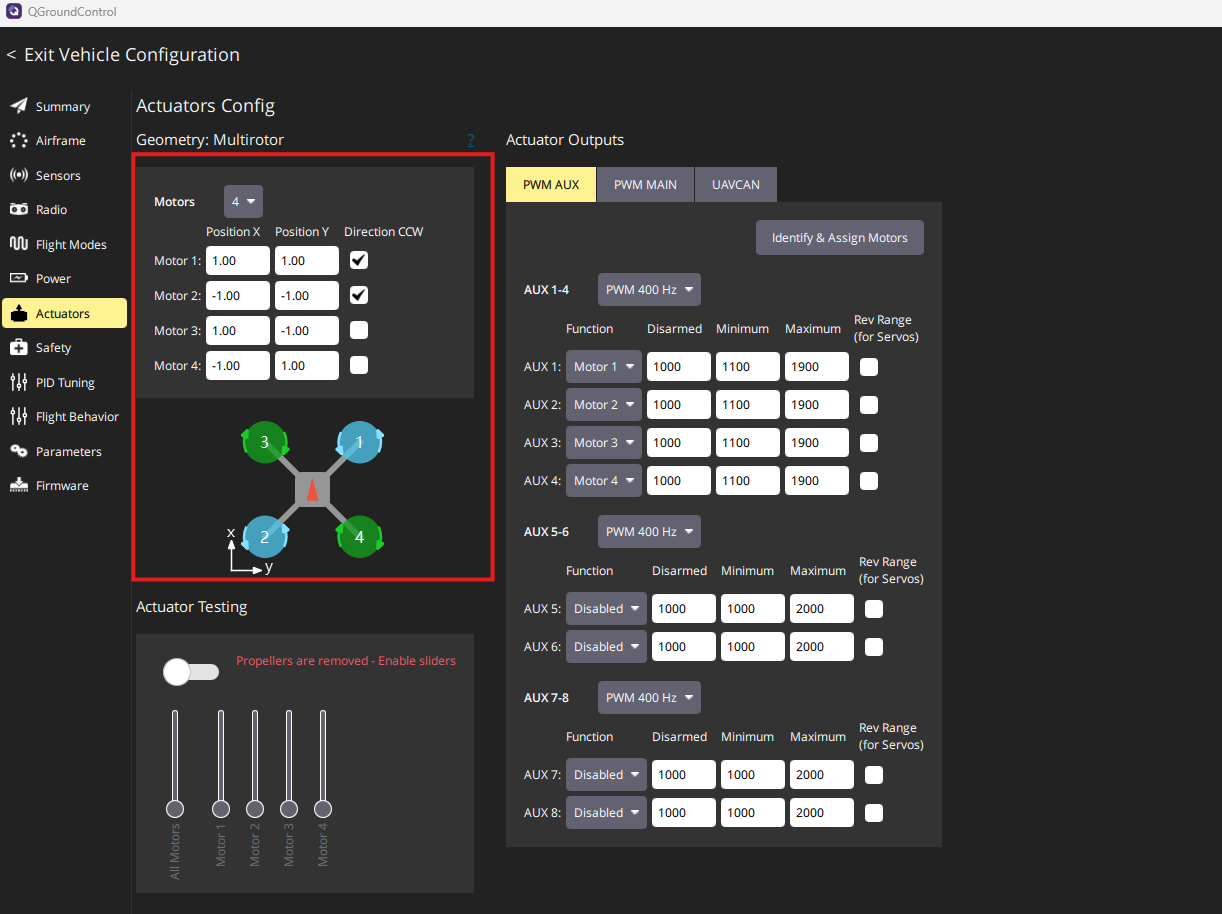Viewport: 1222px width, 914px height.
Task: Open AUX 1-4 PWM 400 Hz dropdown
Action: coord(649,290)
